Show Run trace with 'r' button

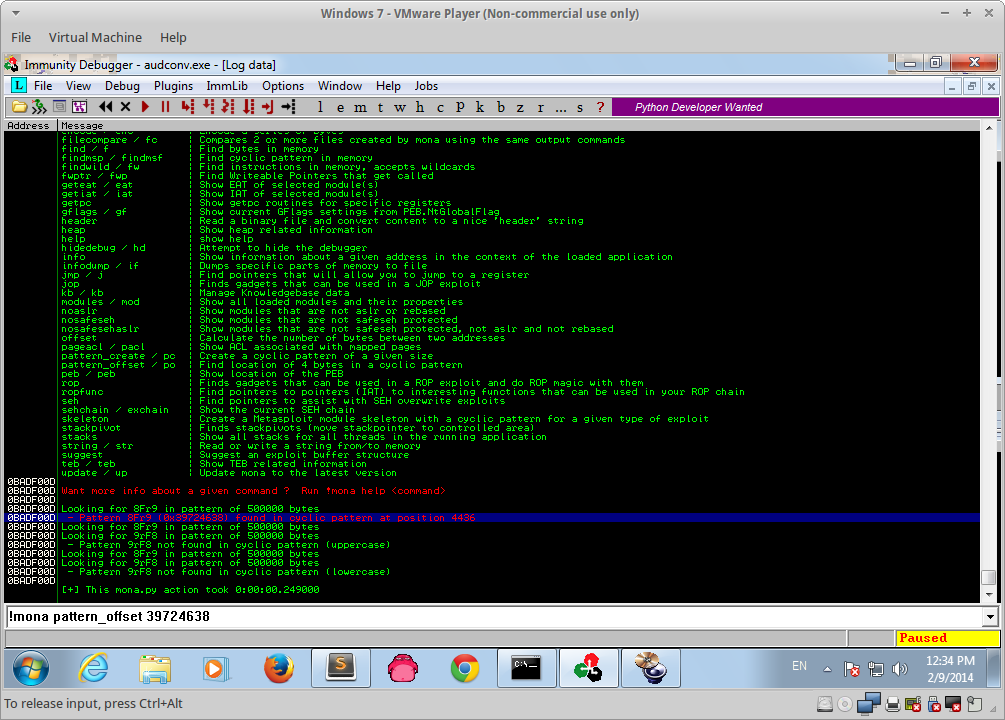[x=540, y=107]
